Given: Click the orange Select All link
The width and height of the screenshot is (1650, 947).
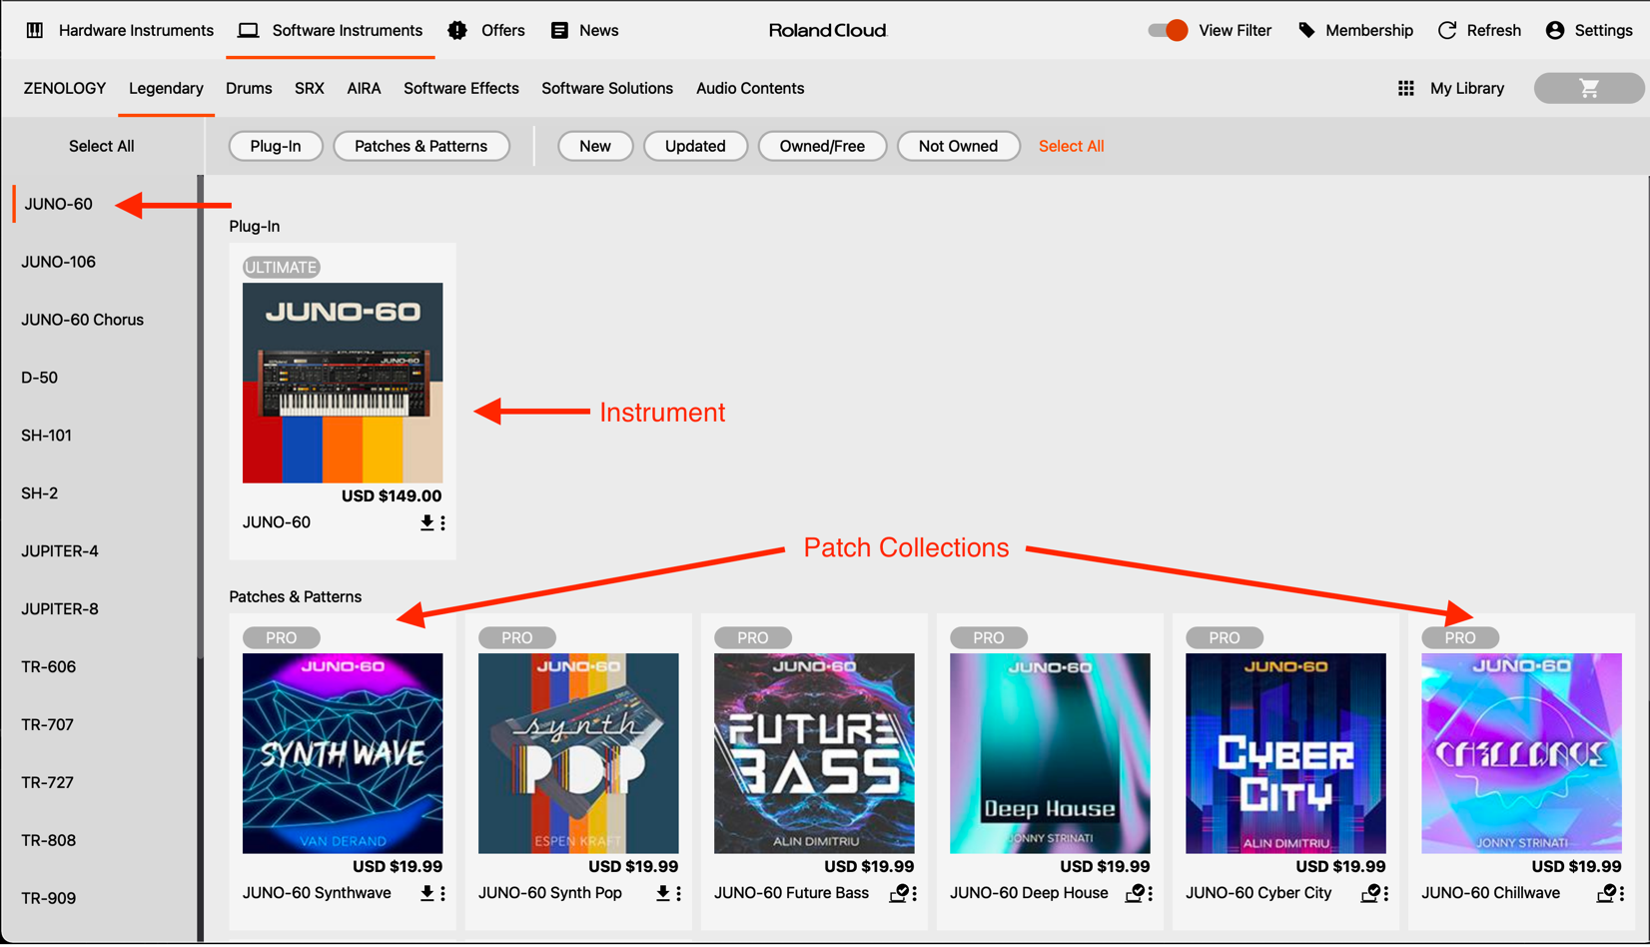Looking at the screenshot, I should [1070, 146].
